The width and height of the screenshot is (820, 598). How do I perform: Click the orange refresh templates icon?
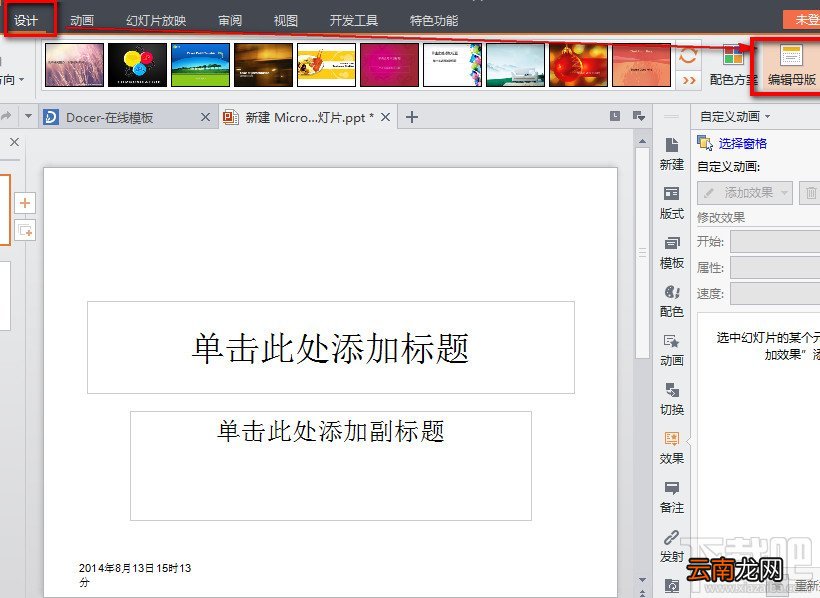tap(688, 54)
